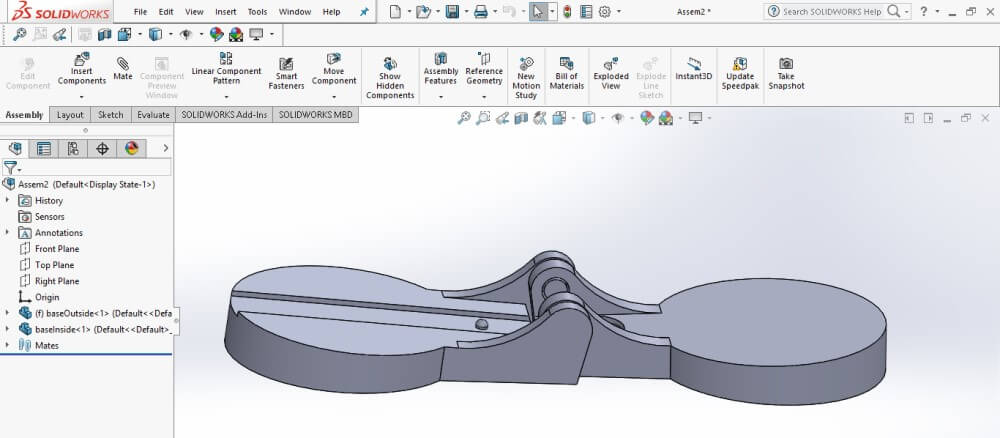Expand the baseInside<1> component node
The width and height of the screenshot is (1000, 438).
point(8,329)
